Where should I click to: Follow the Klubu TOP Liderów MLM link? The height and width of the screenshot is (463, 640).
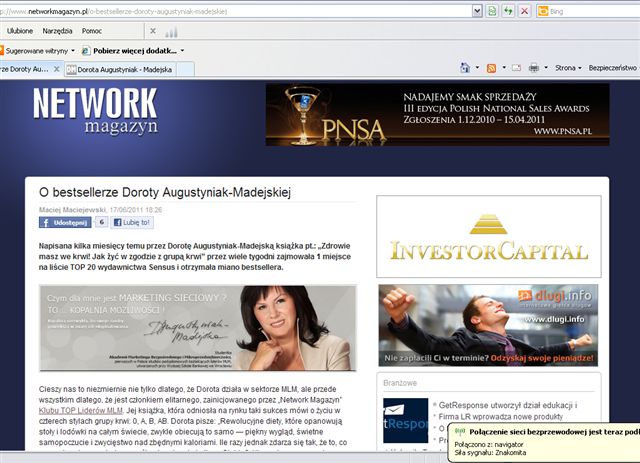click(x=80, y=410)
